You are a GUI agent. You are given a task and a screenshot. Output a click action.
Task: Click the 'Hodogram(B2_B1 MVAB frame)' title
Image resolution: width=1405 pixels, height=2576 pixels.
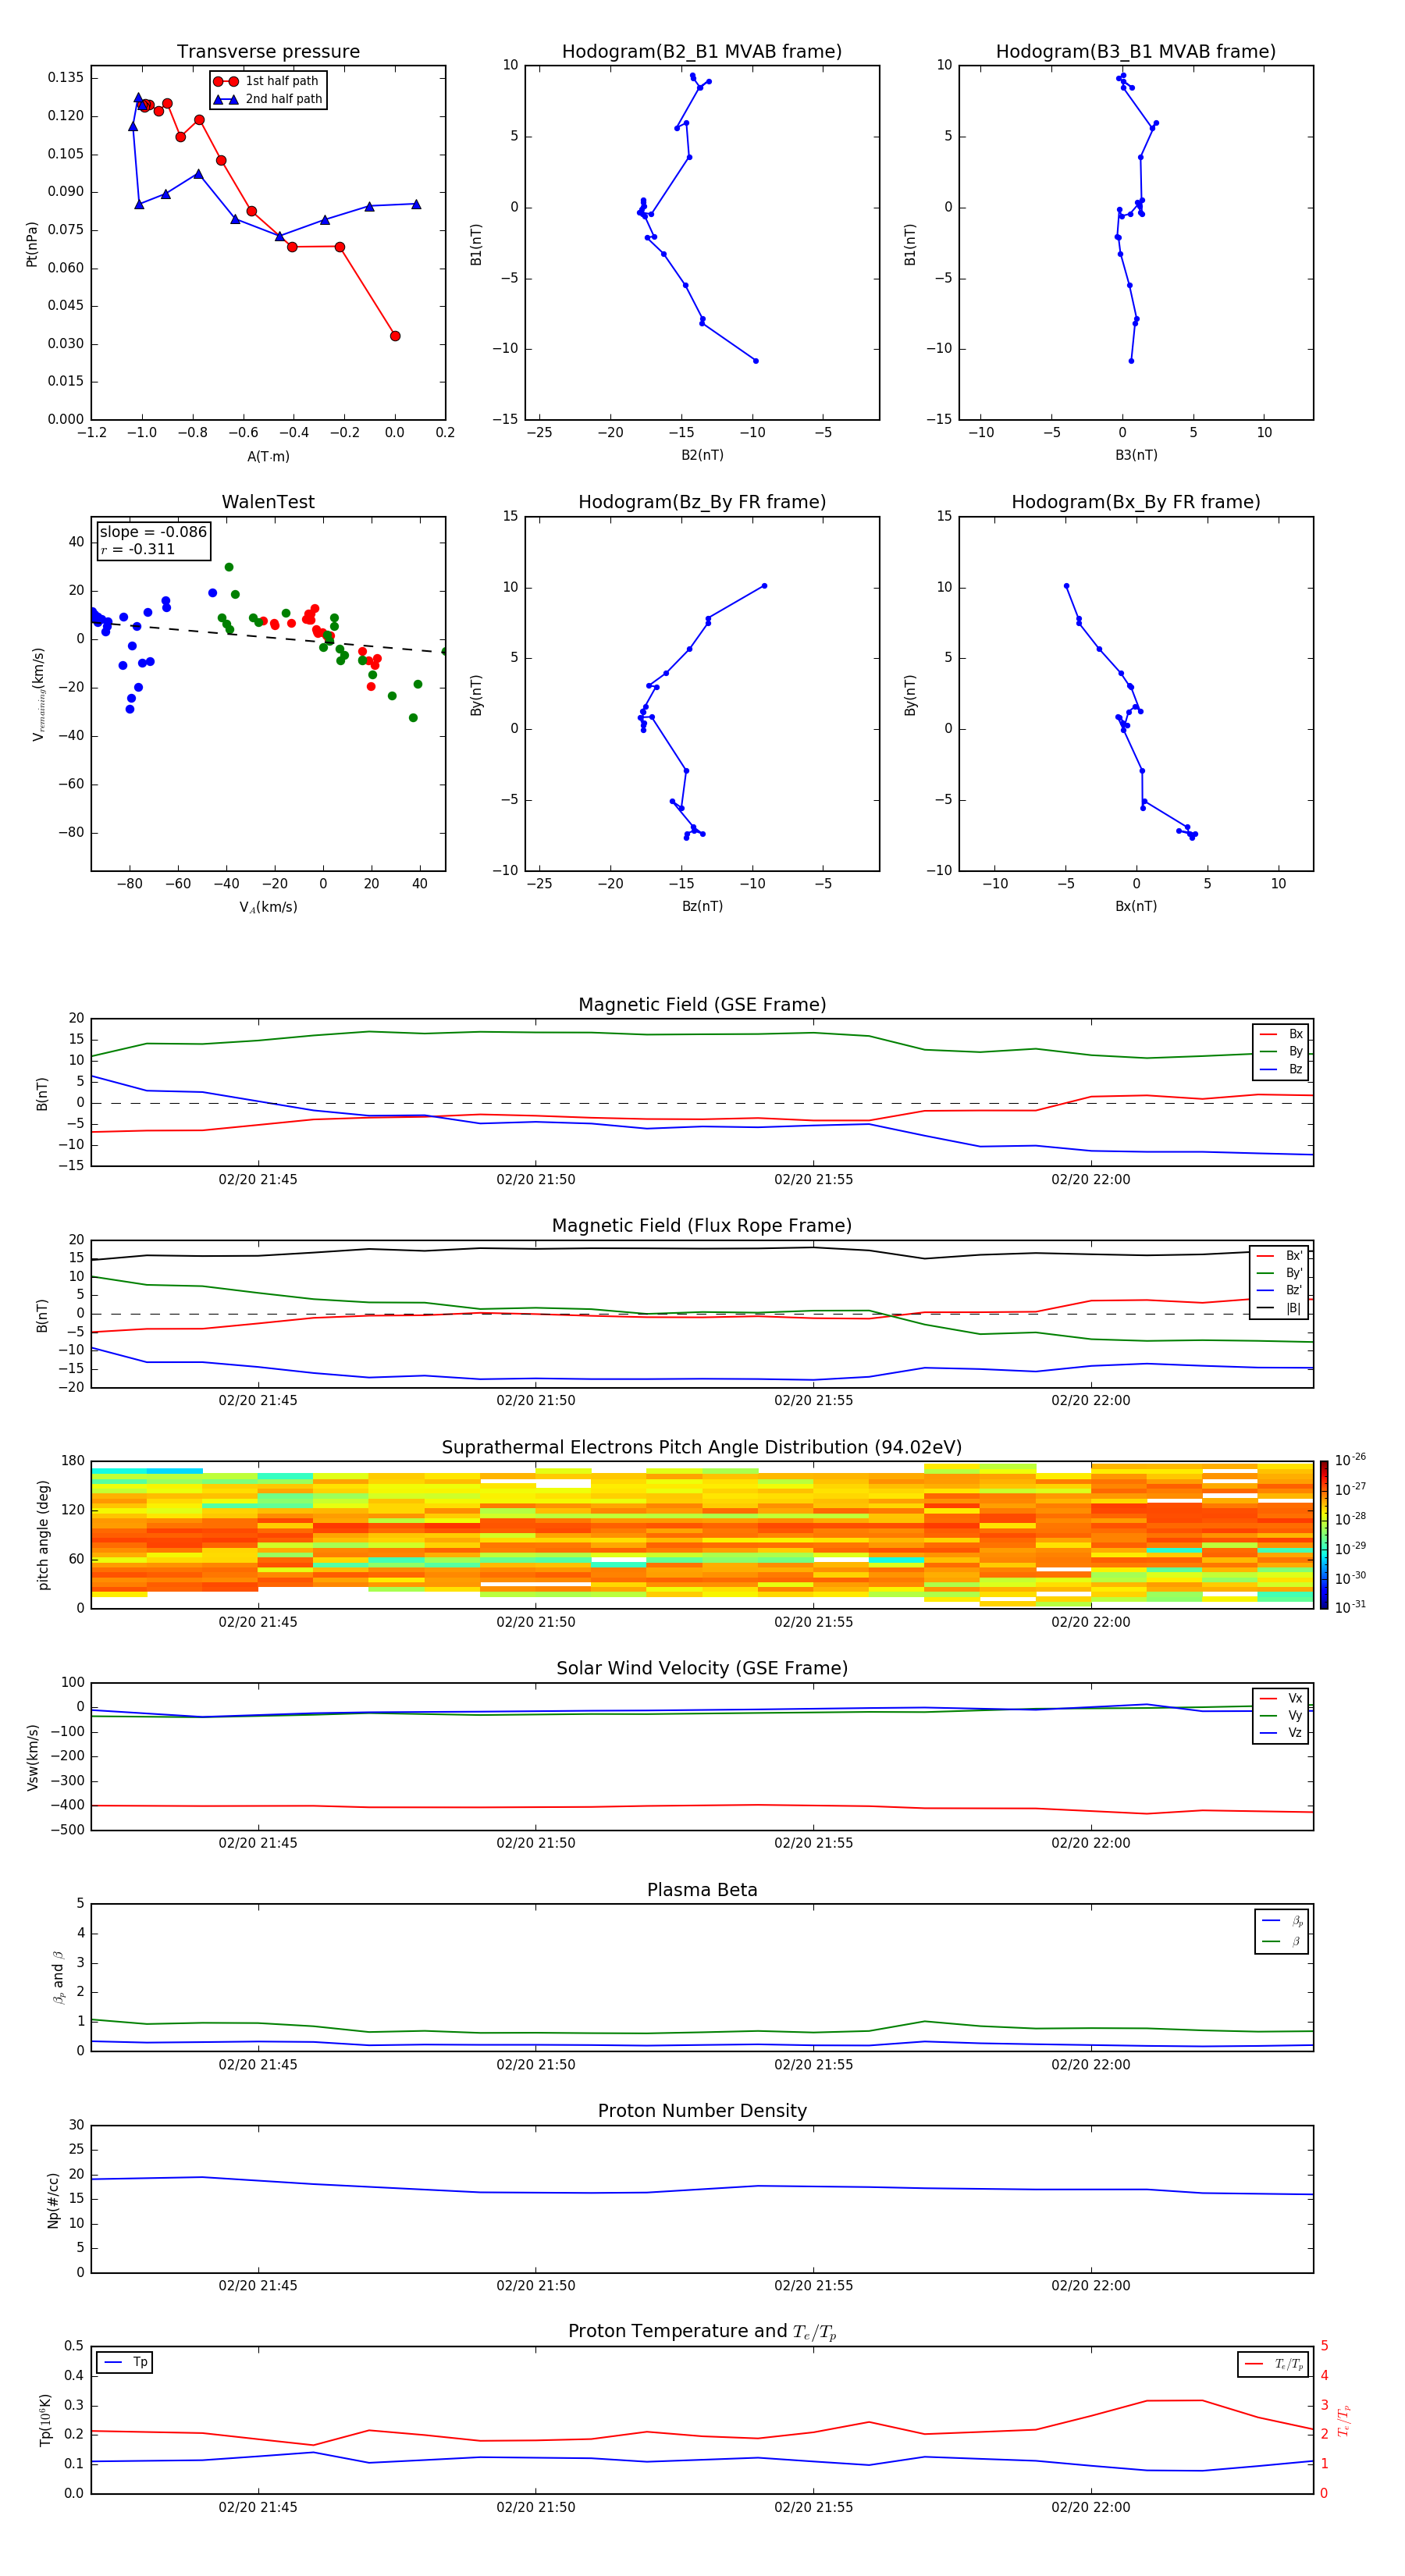click(x=702, y=51)
